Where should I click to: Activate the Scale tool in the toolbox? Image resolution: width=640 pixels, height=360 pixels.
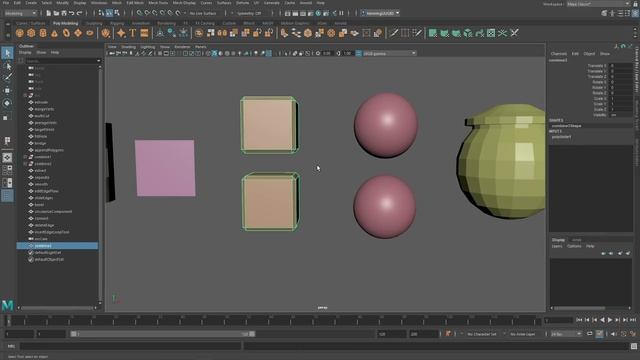[7, 118]
